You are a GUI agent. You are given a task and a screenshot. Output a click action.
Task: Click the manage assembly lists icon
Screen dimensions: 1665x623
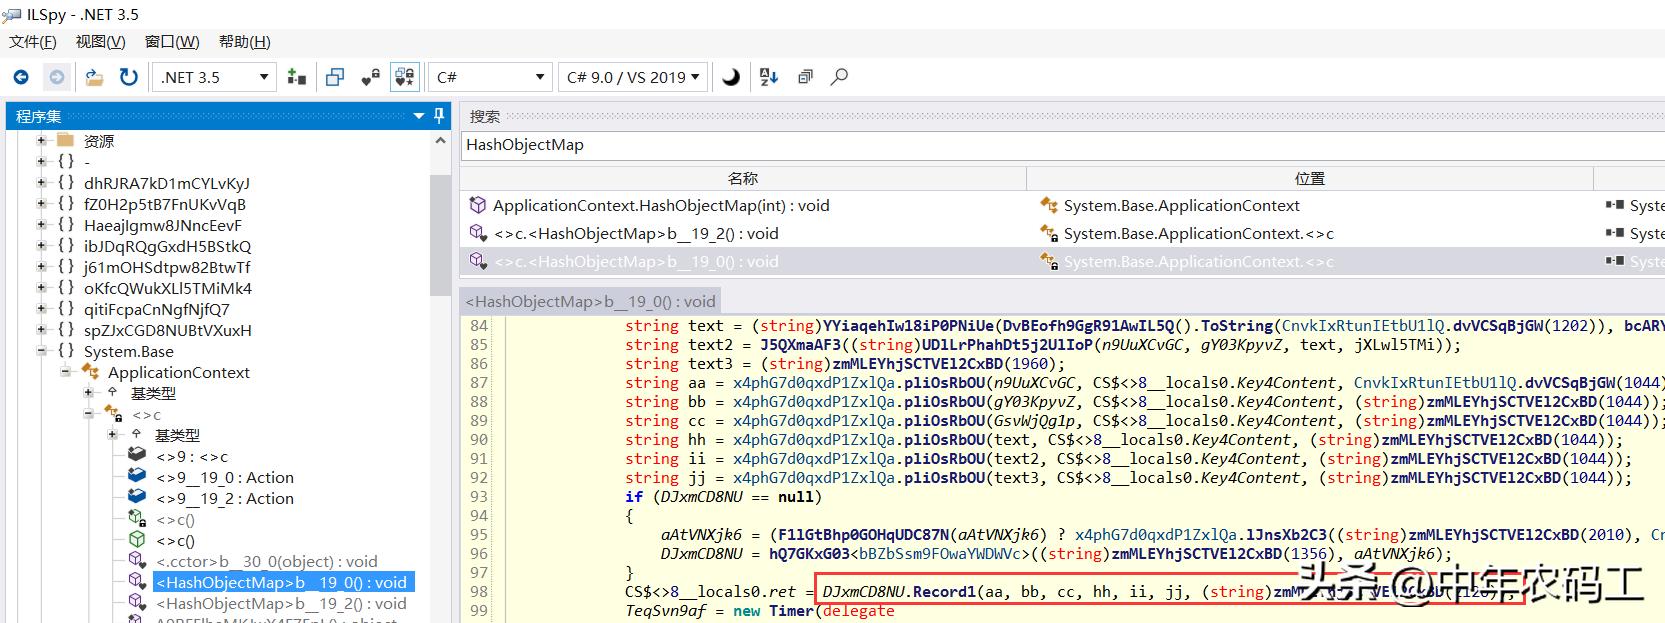[x=297, y=77]
